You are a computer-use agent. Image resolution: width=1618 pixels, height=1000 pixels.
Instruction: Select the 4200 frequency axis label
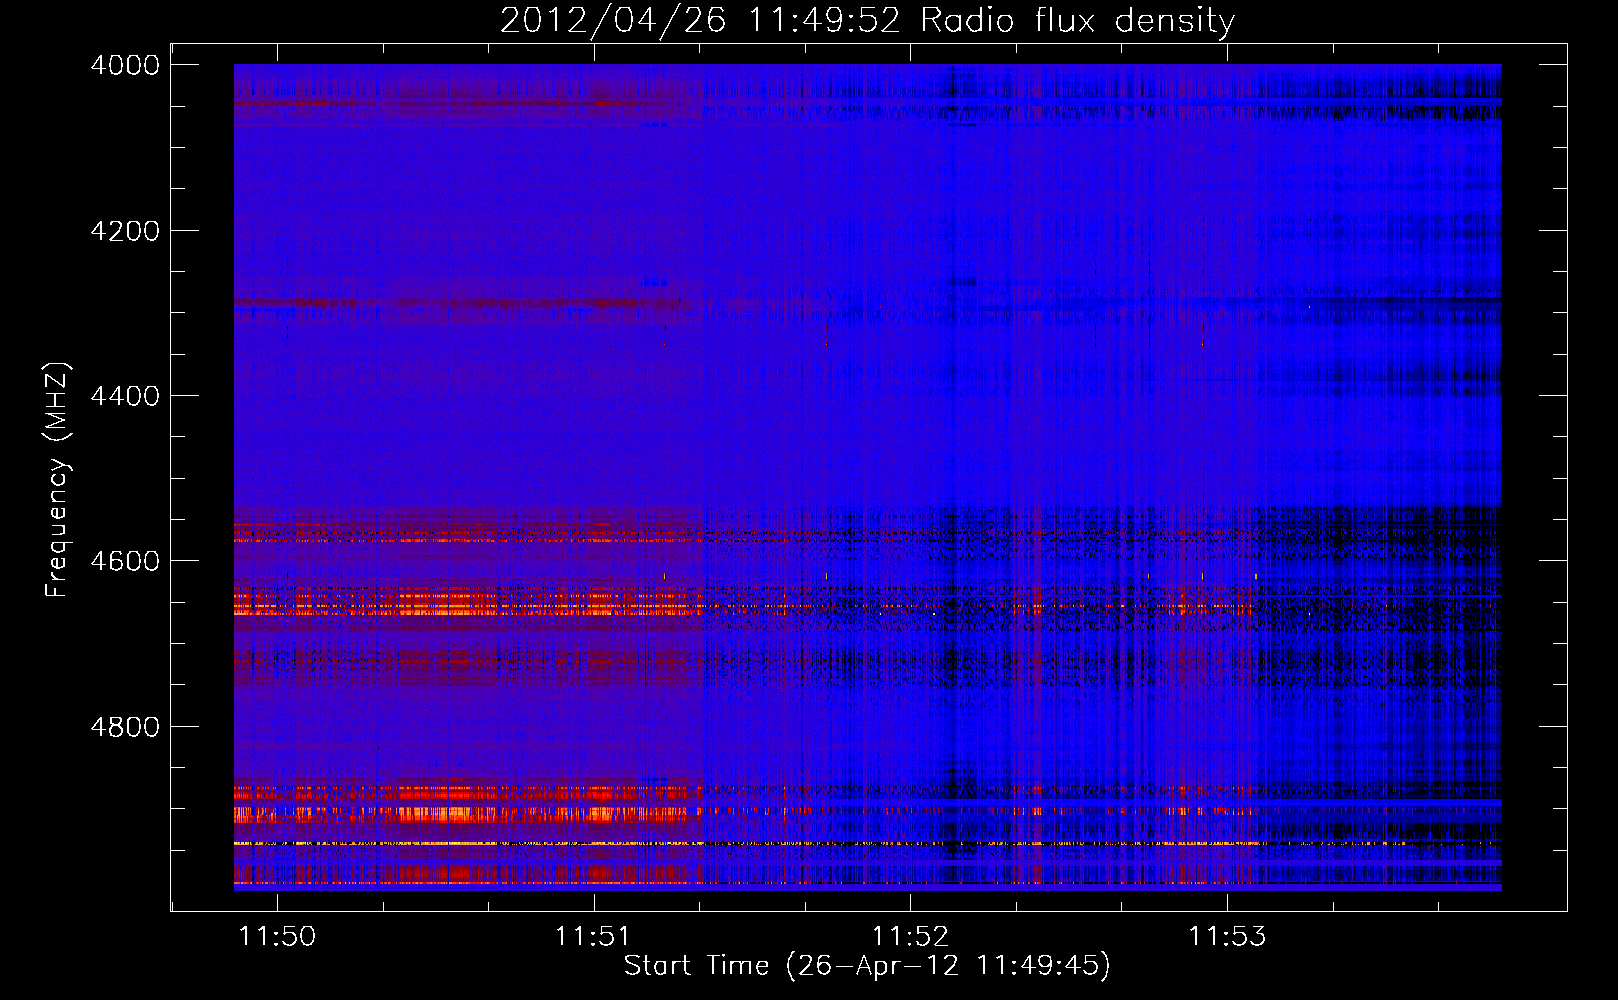click(x=125, y=231)
